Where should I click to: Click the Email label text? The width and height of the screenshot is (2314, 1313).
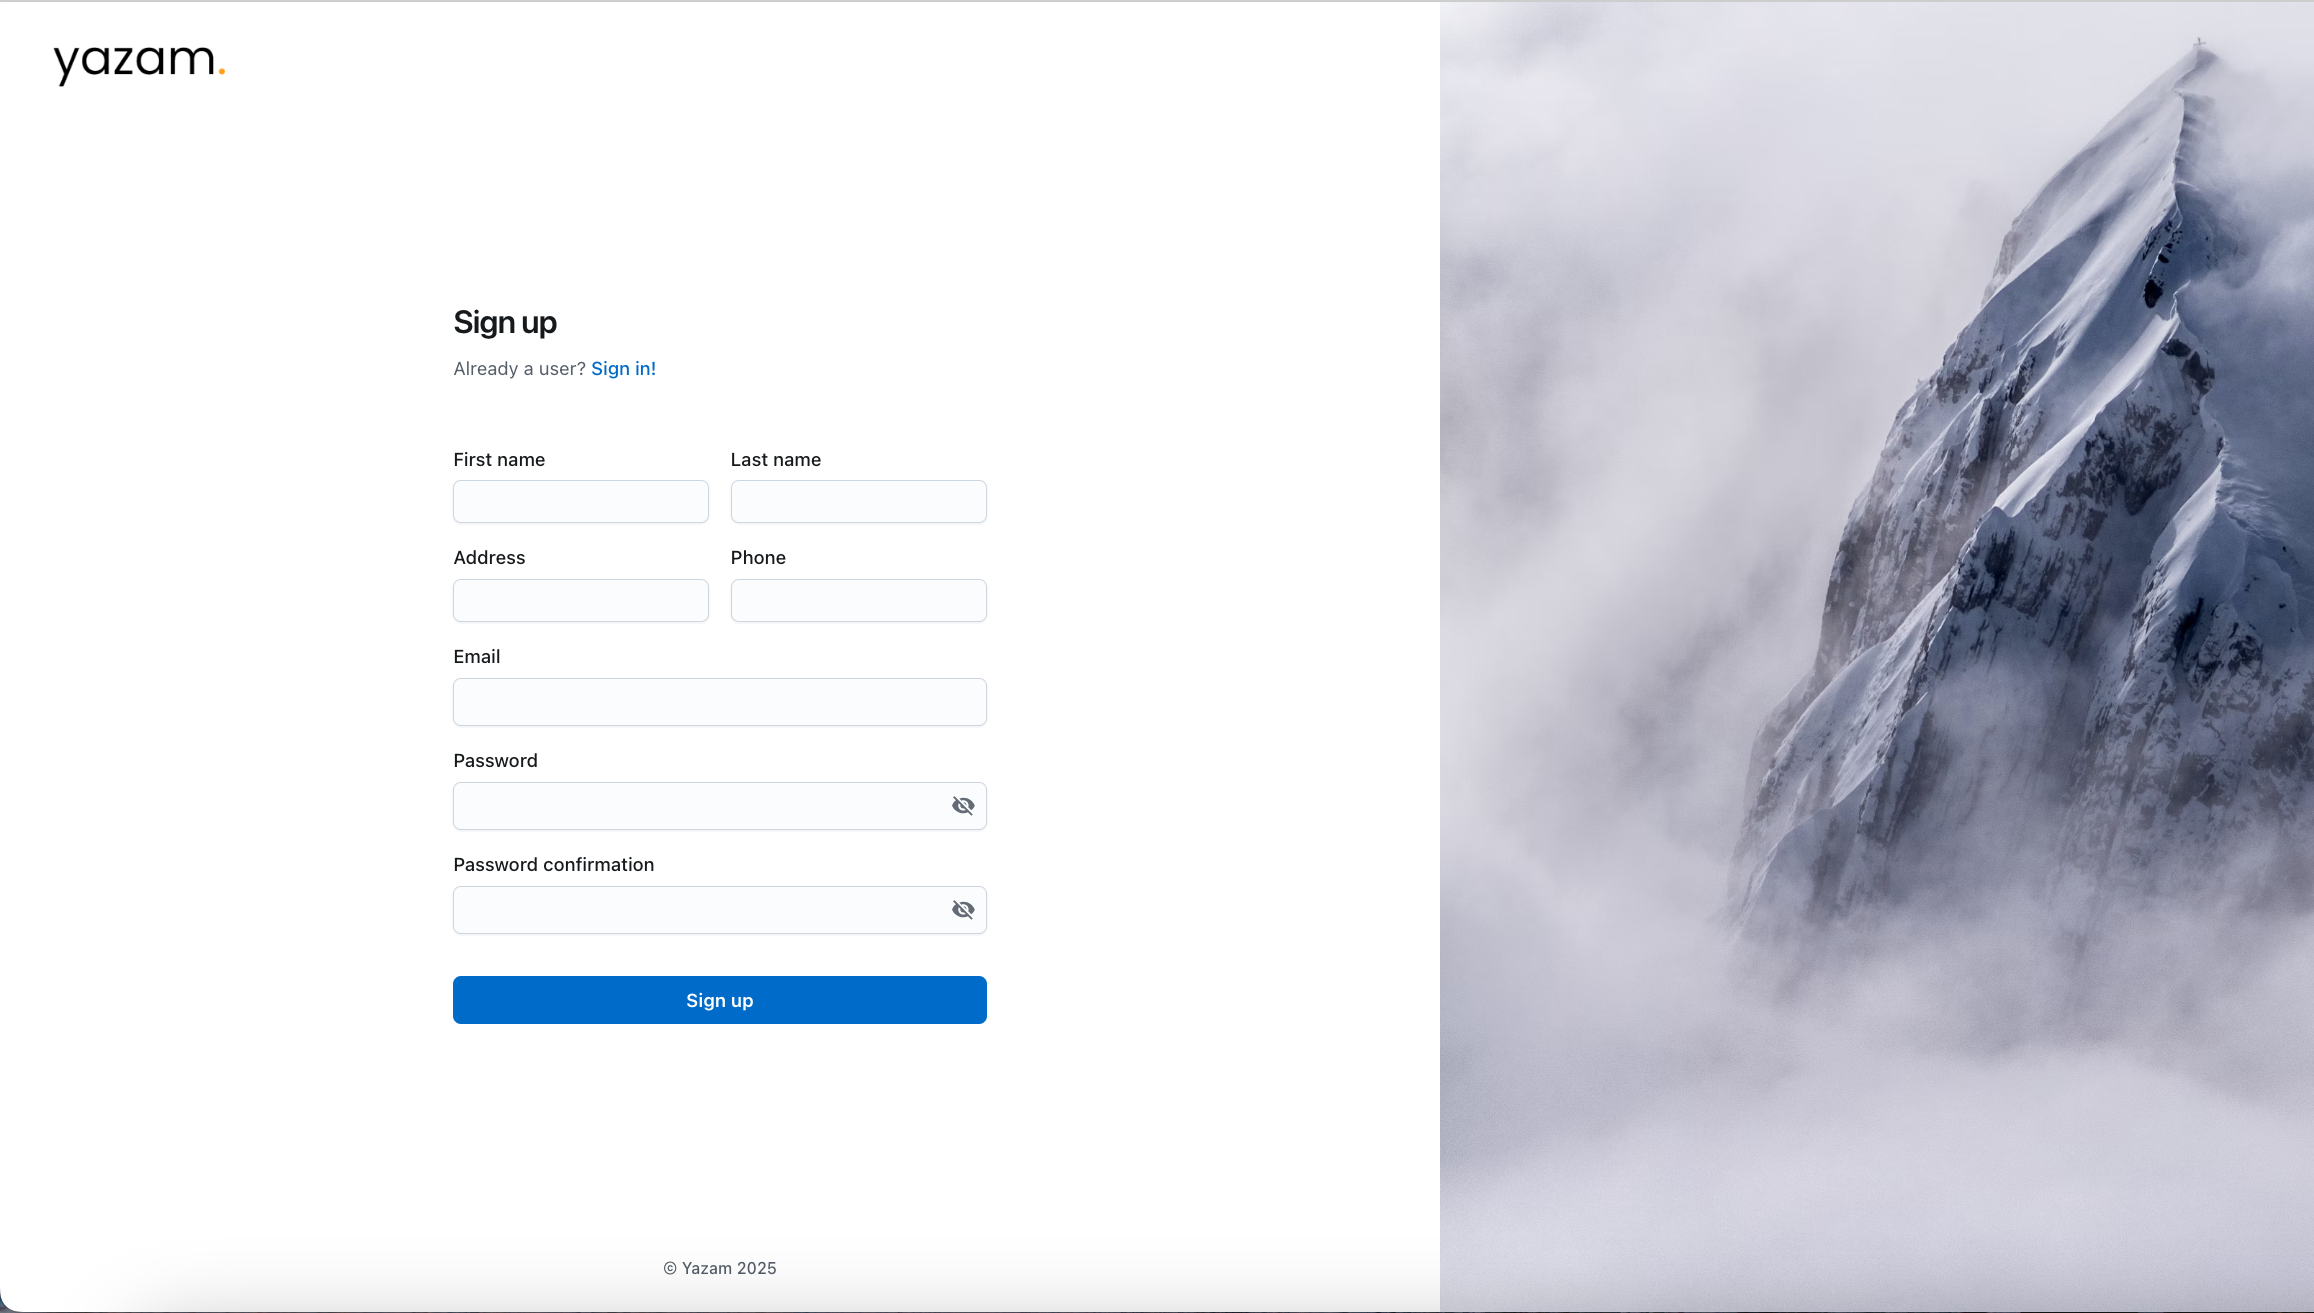pos(476,657)
